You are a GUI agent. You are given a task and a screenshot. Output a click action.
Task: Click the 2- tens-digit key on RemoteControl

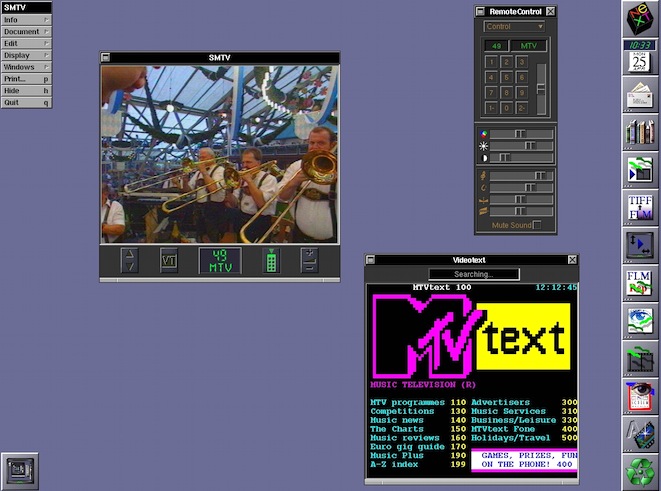tap(521, 108)
